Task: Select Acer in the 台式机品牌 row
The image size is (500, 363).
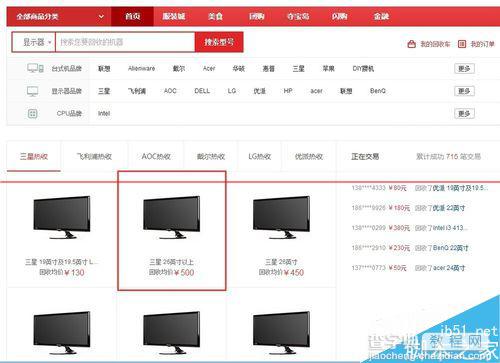Action: click(209, 69)
